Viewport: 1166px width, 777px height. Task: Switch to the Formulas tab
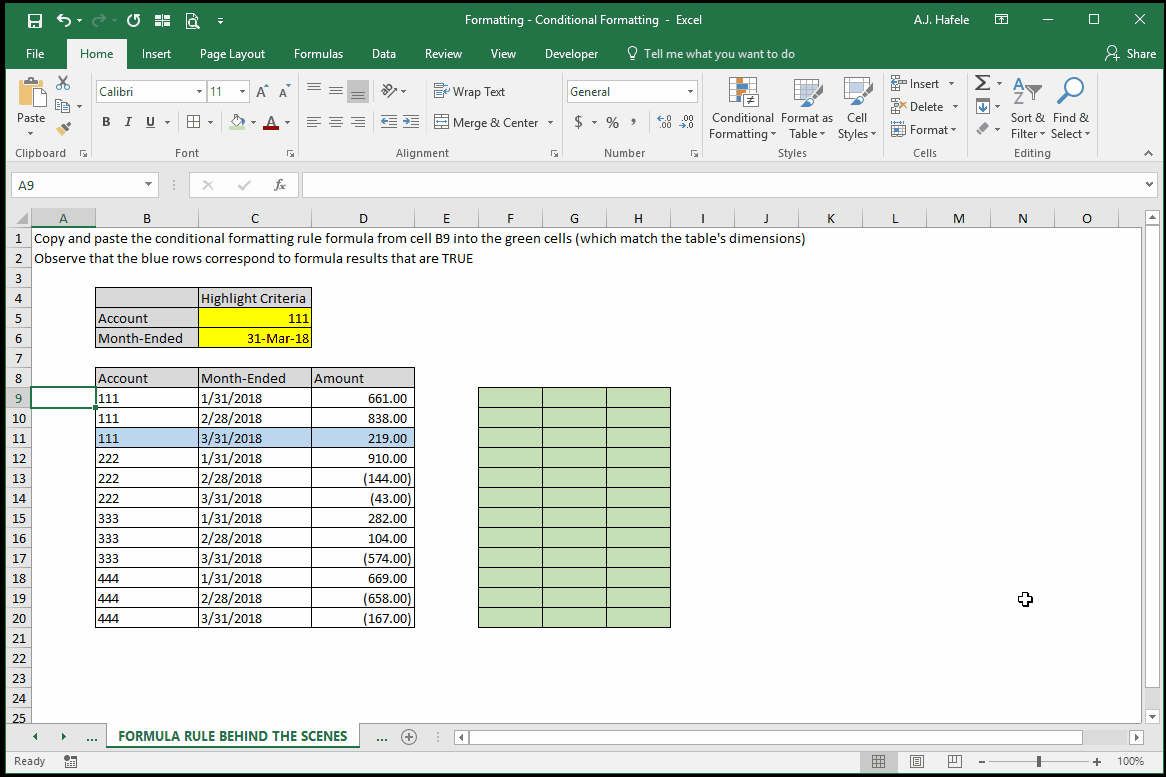pos(318,54)
